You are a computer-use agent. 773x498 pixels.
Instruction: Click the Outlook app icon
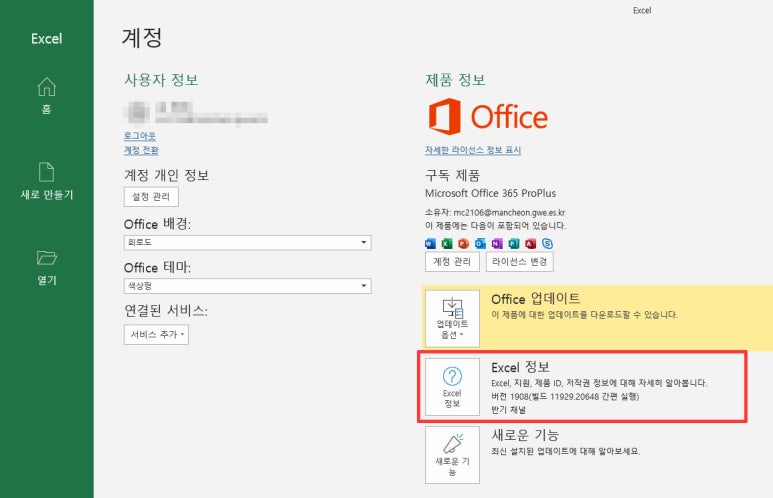[480, 244]
